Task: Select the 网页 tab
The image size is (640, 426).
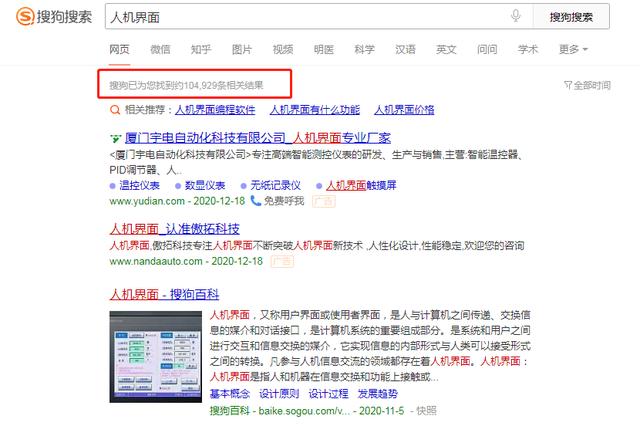Action: point(119,49)
